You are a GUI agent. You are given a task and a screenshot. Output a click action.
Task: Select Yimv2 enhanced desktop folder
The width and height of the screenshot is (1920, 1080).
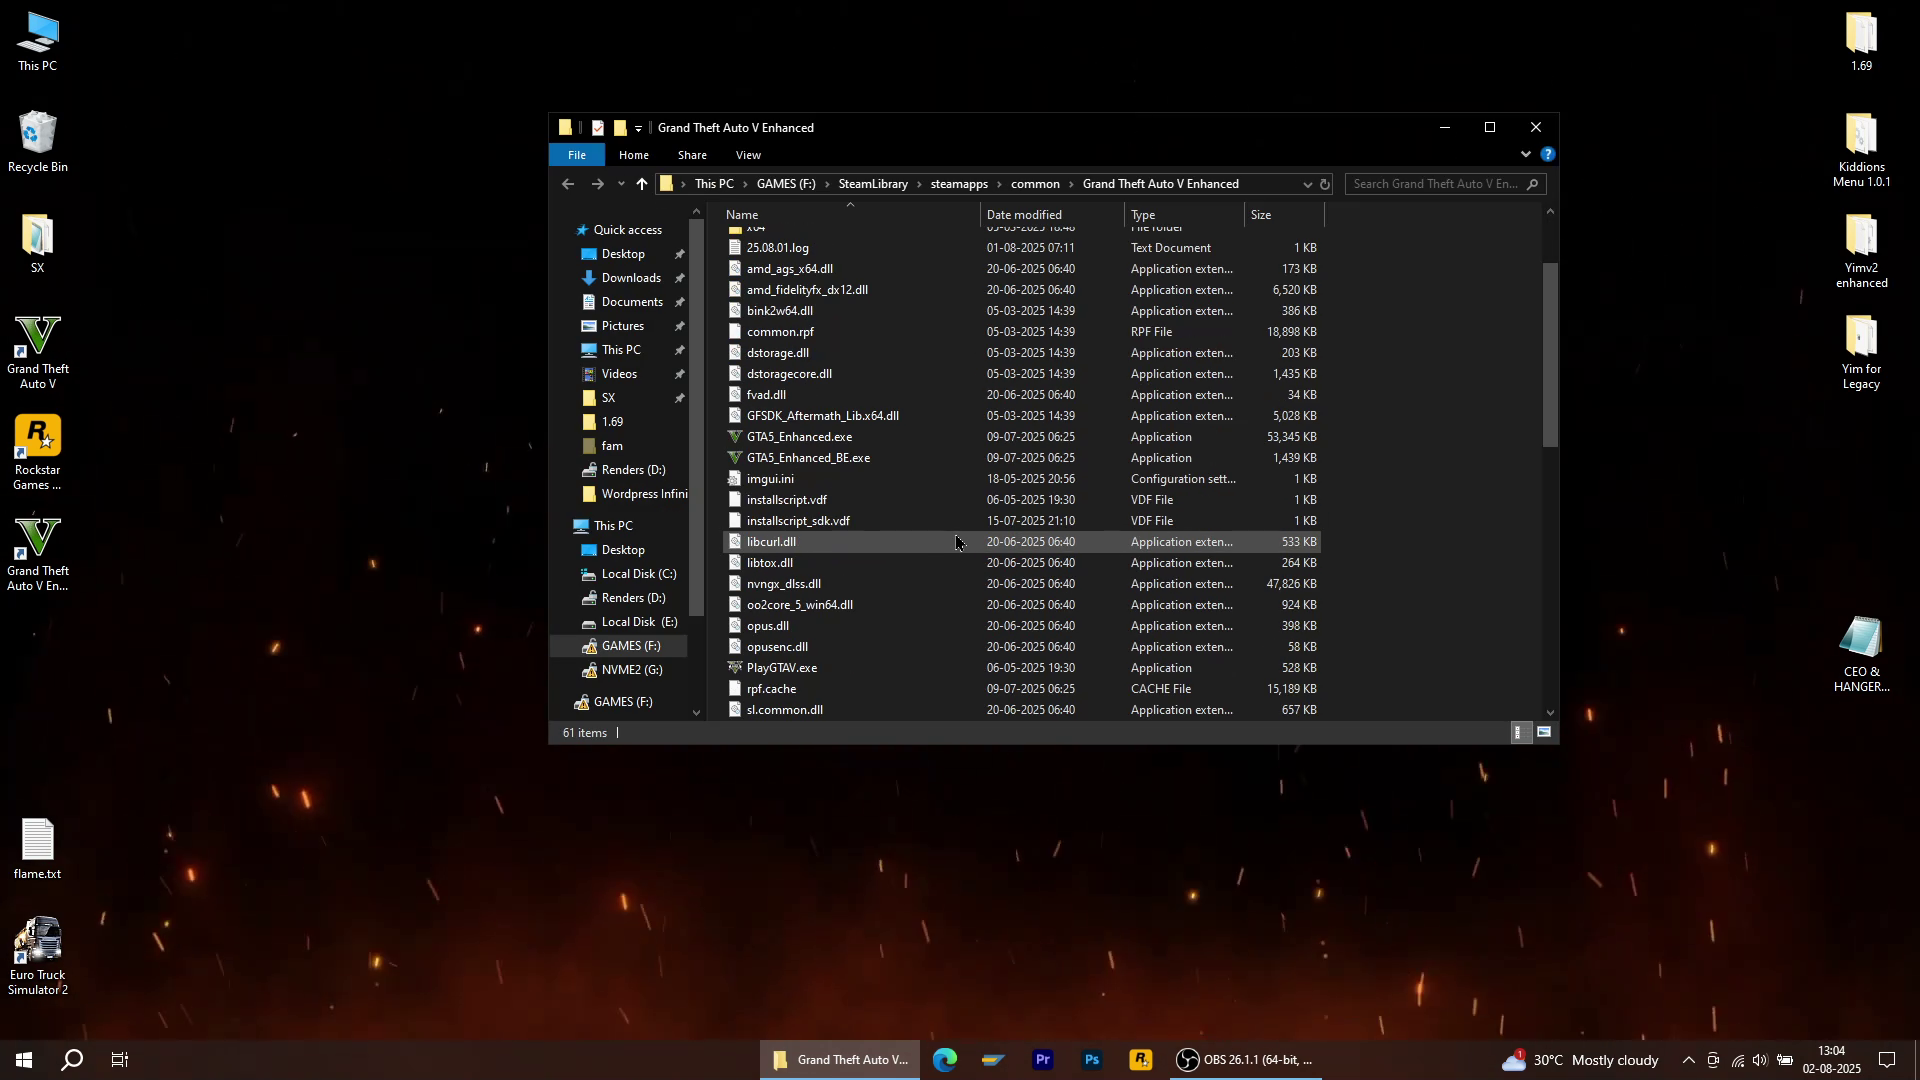click(x=1861, y=251)
